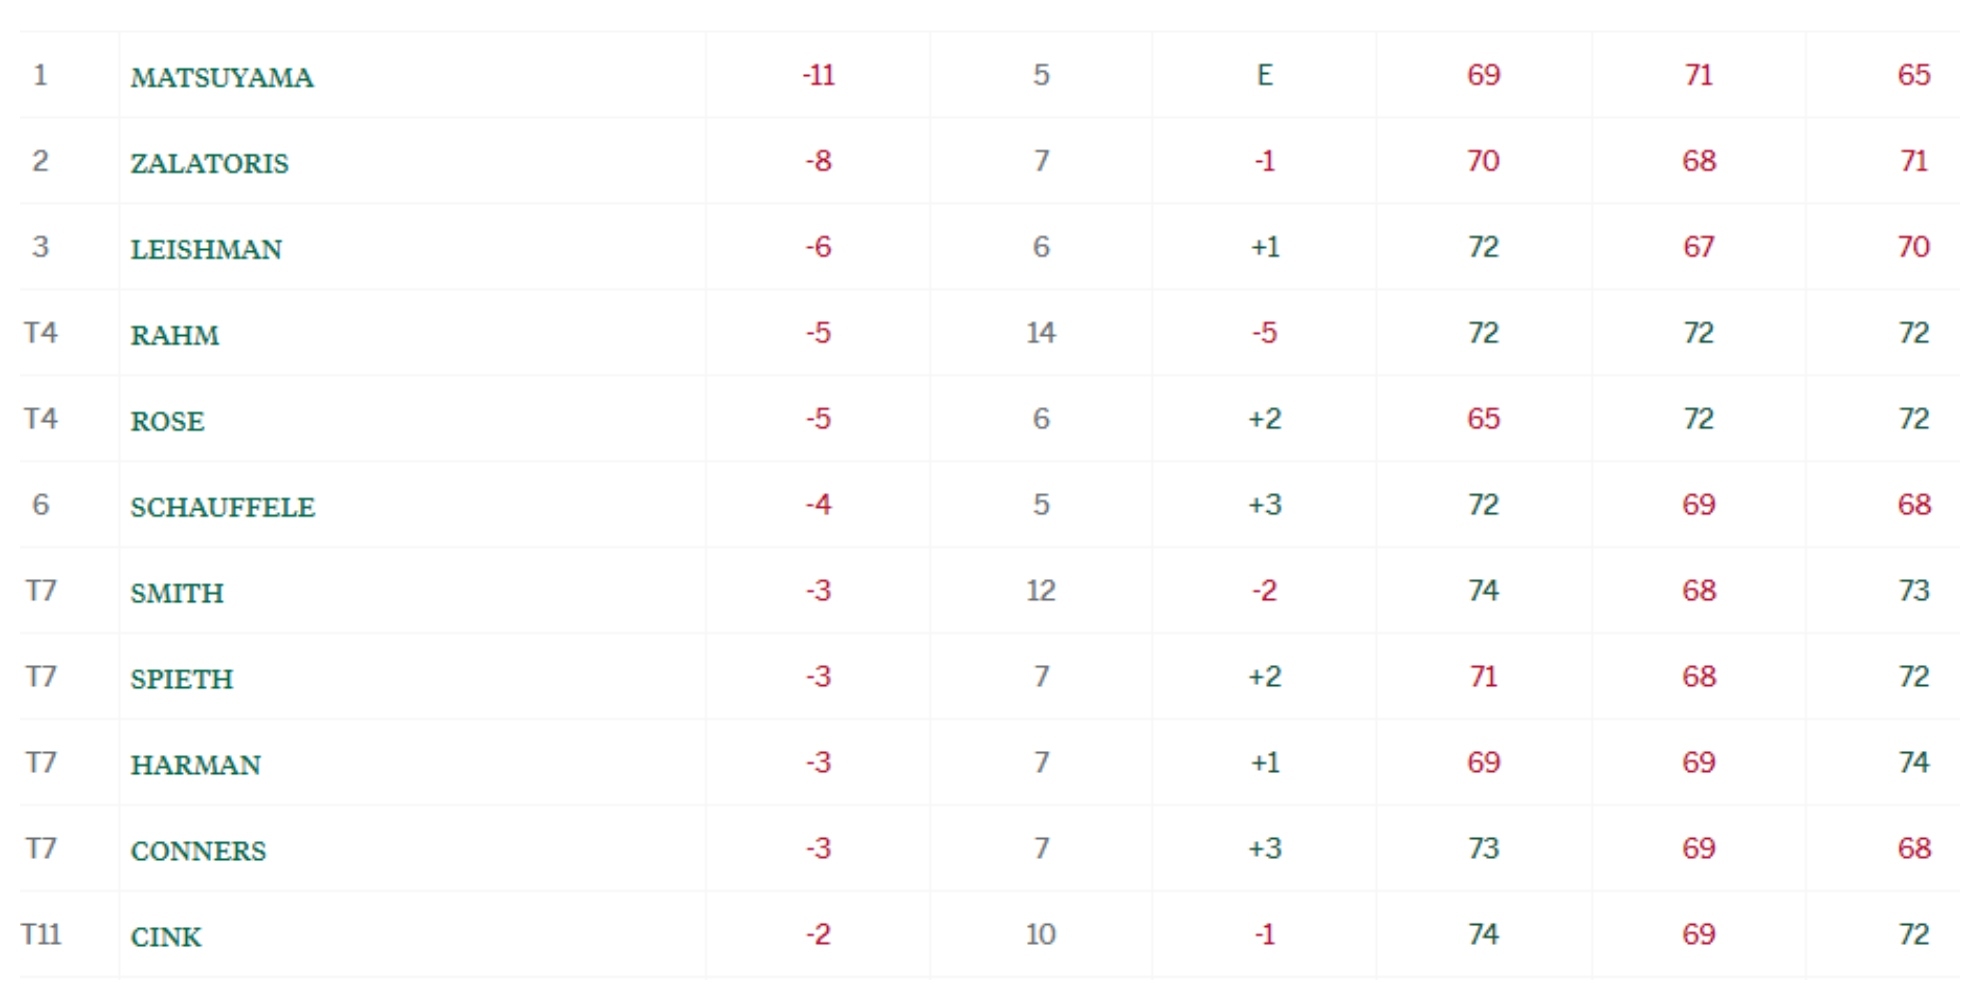Image resolution: width=1980 pixels, height=1000 pixels.
Task: Open ZALATORIS player link
Action: (x=209, y=163)
